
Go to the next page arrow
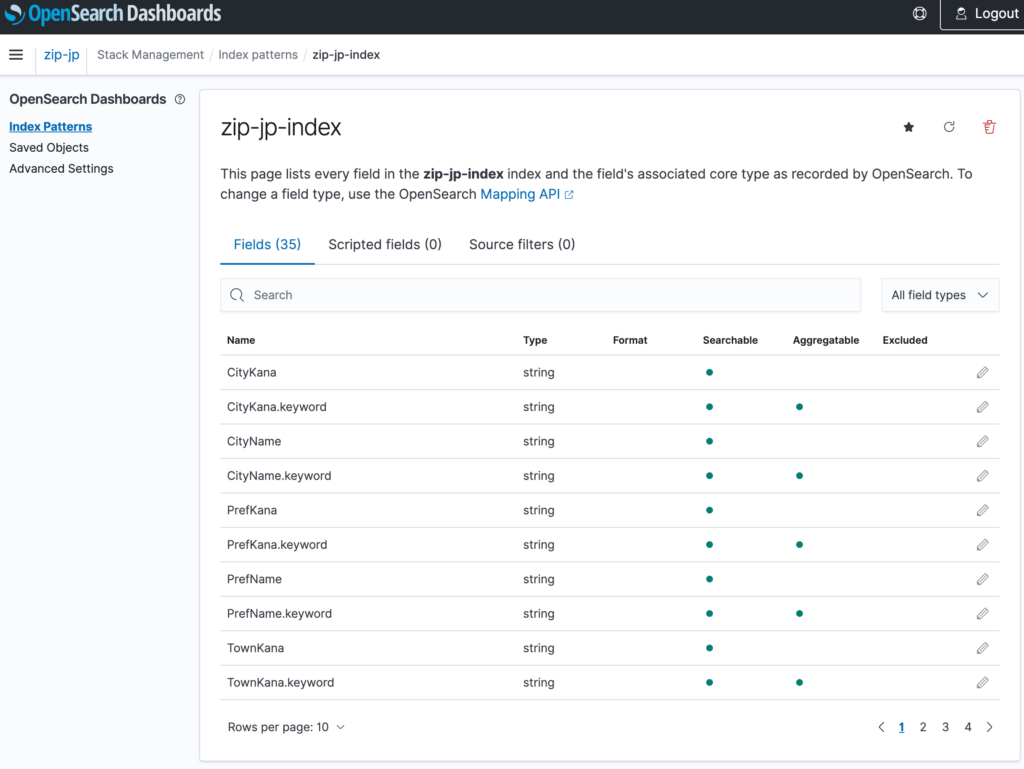(989, 727)
